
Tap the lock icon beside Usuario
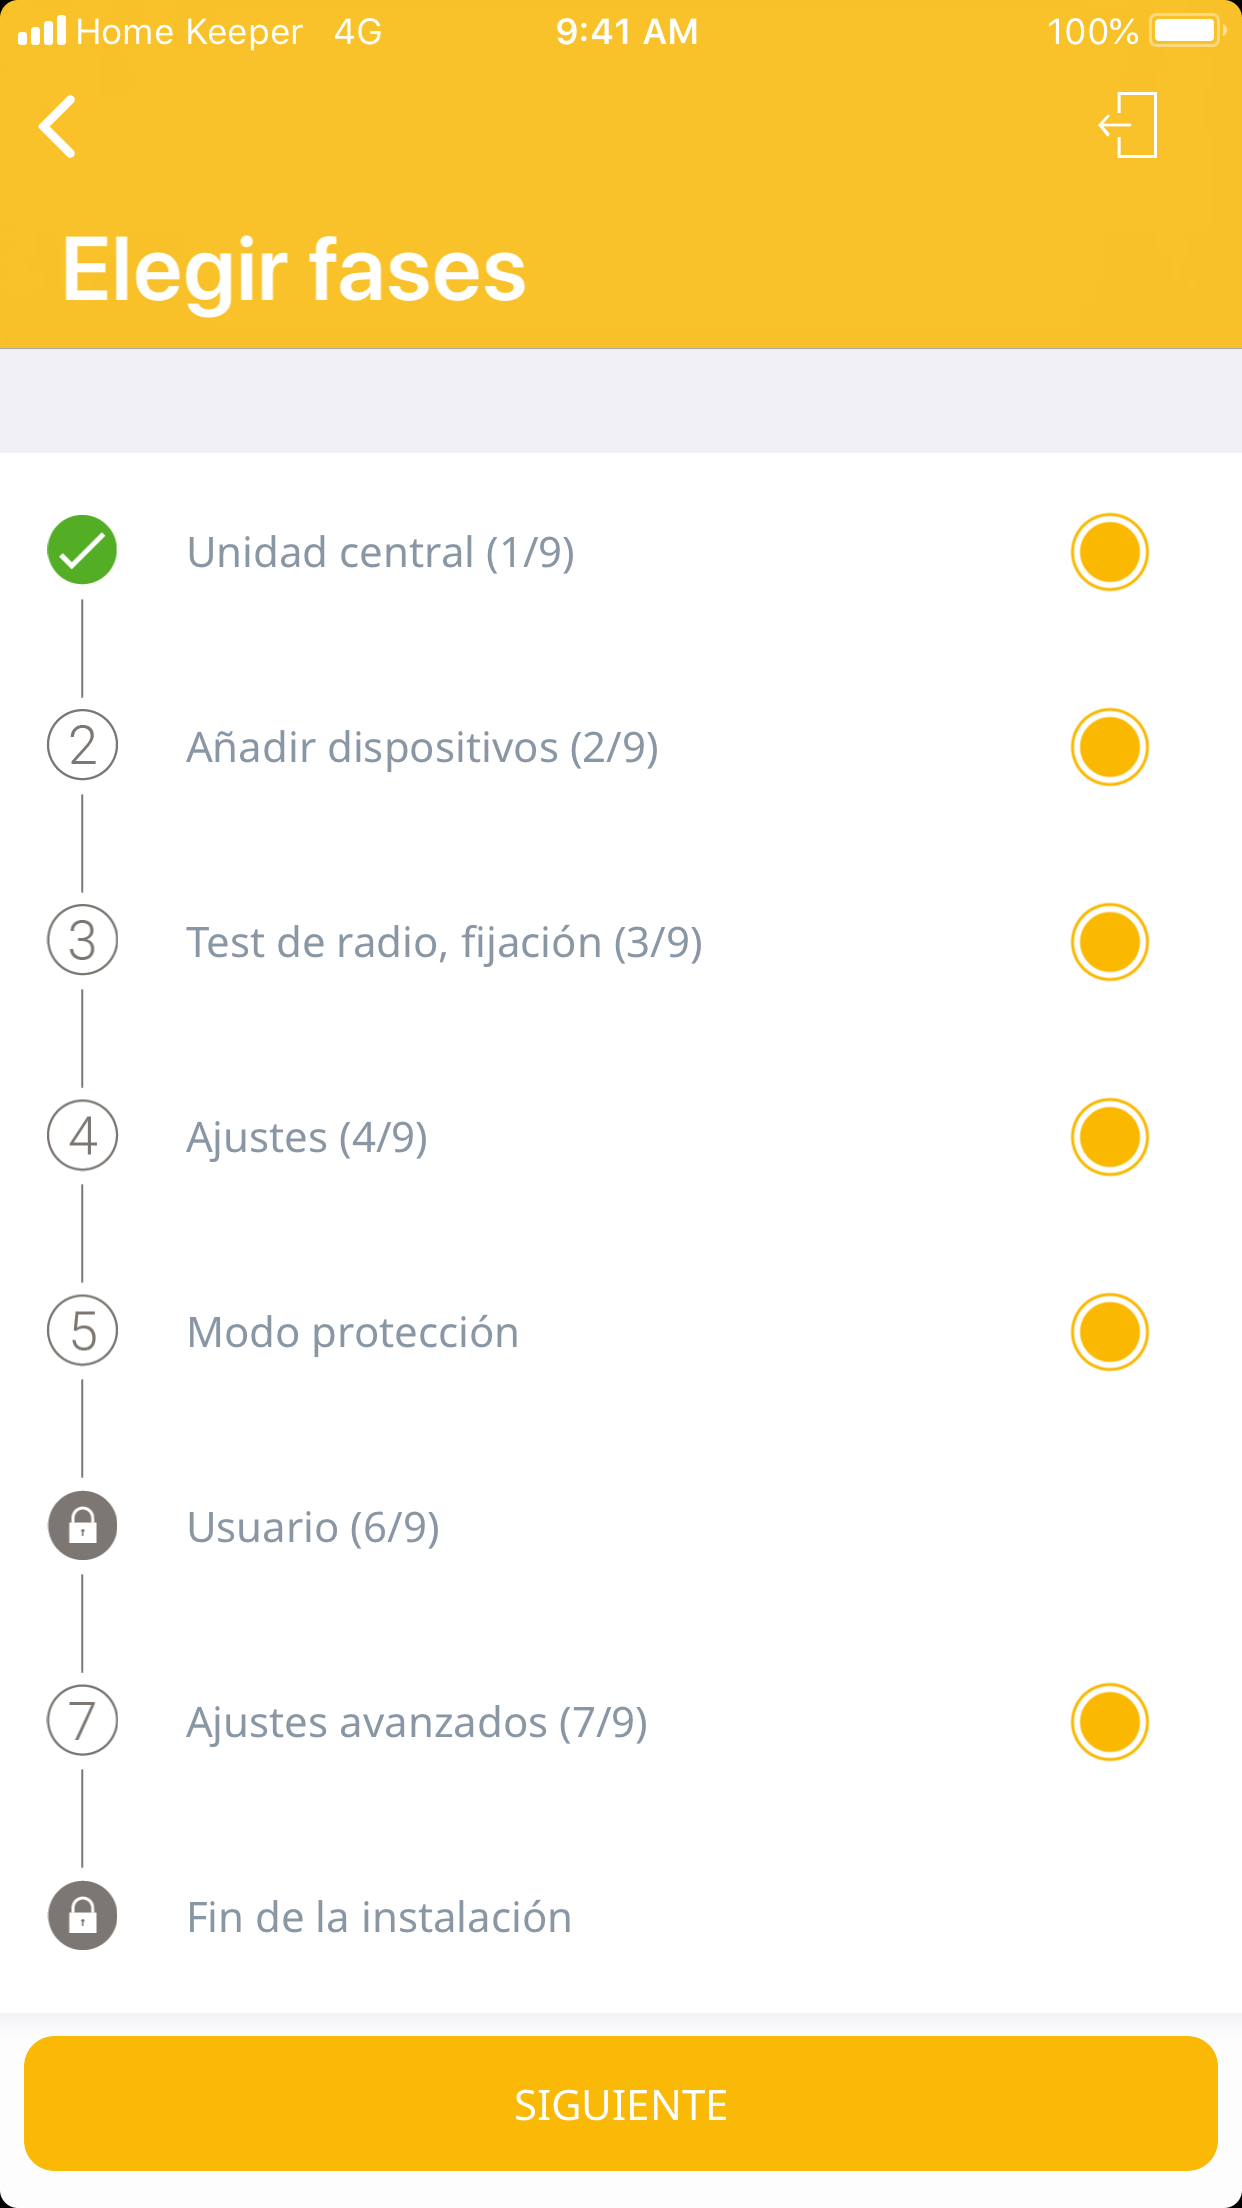coord(82,1525)
